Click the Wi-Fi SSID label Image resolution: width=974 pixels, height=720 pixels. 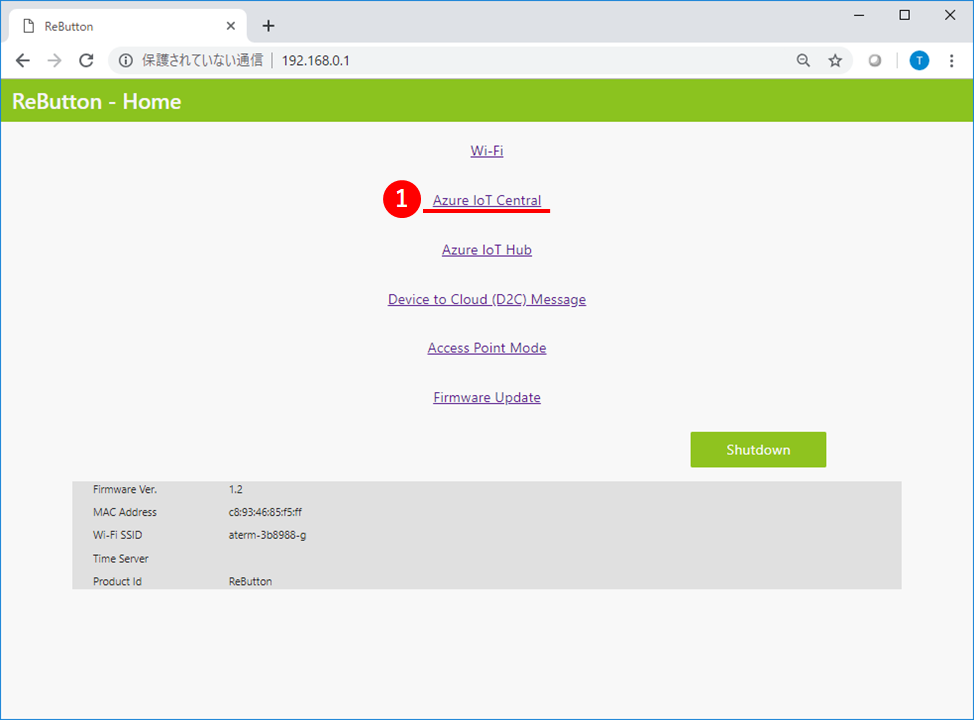117,535
